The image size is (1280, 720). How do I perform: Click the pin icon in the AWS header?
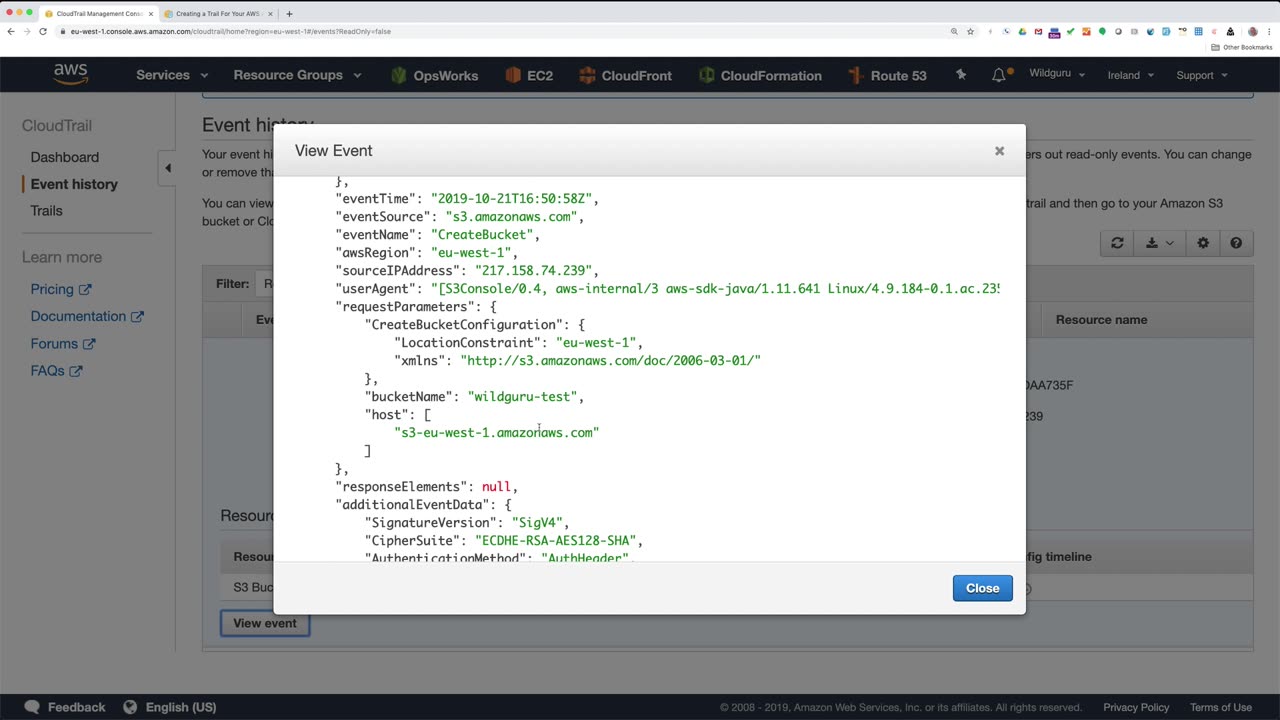pyautogui.click(x=961, y=75)
